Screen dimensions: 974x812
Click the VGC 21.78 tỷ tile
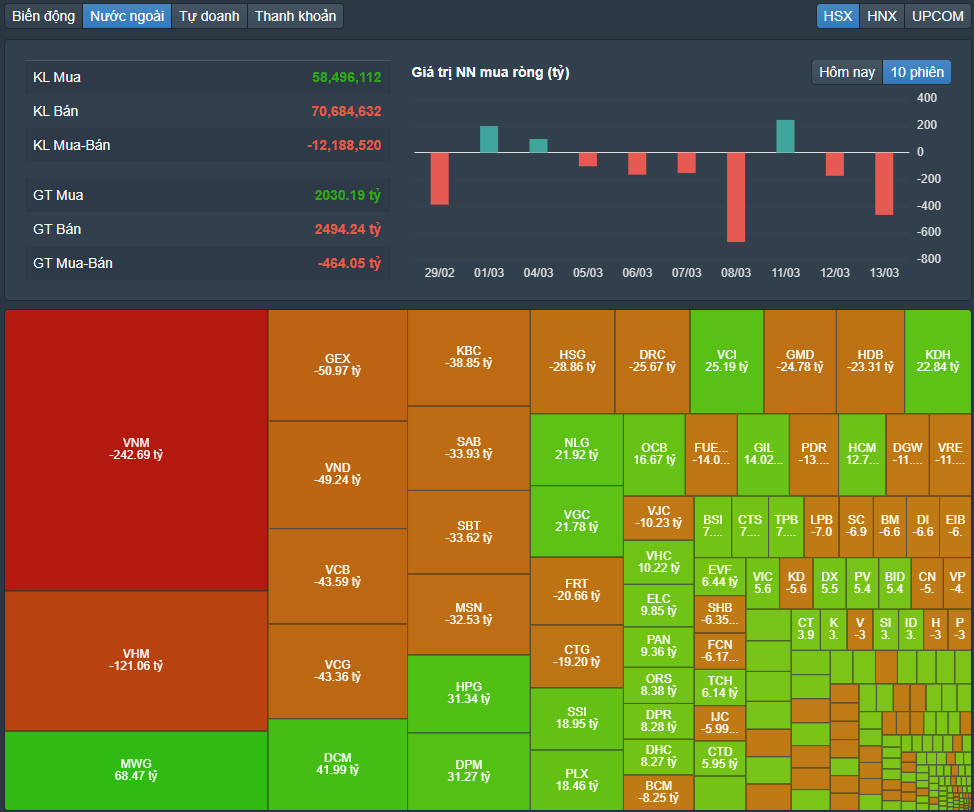pyautogui.click(x=576, y=521)
